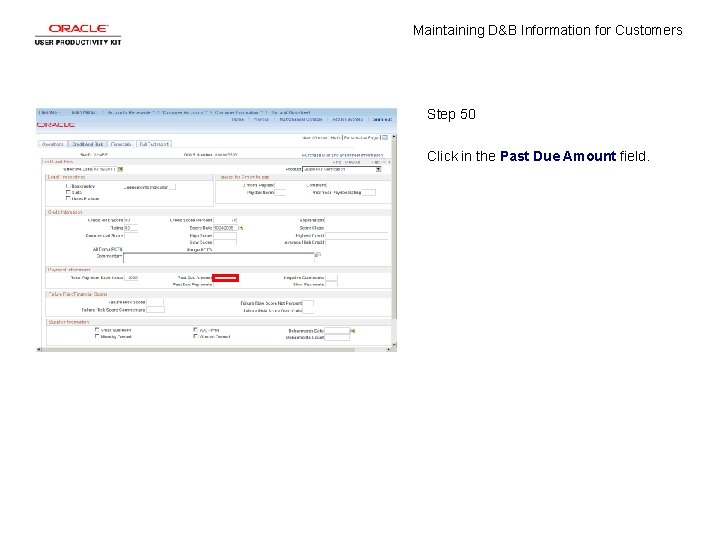Click the Sign out link

(x=382, y=119)
